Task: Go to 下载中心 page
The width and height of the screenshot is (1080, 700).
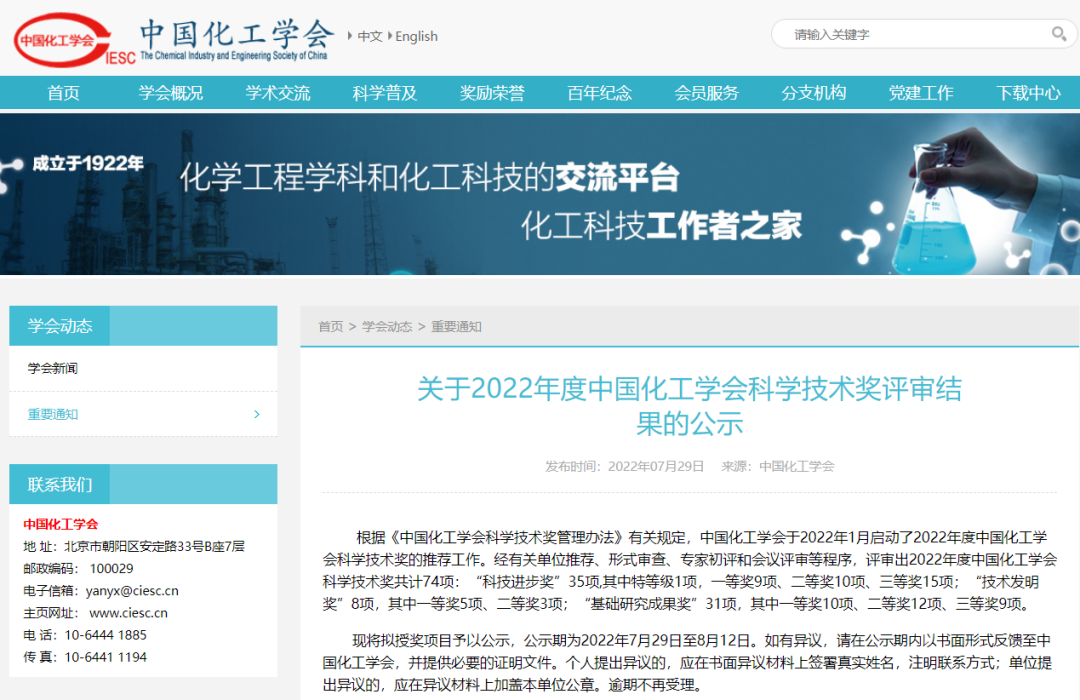Action: click(1028, 93)
